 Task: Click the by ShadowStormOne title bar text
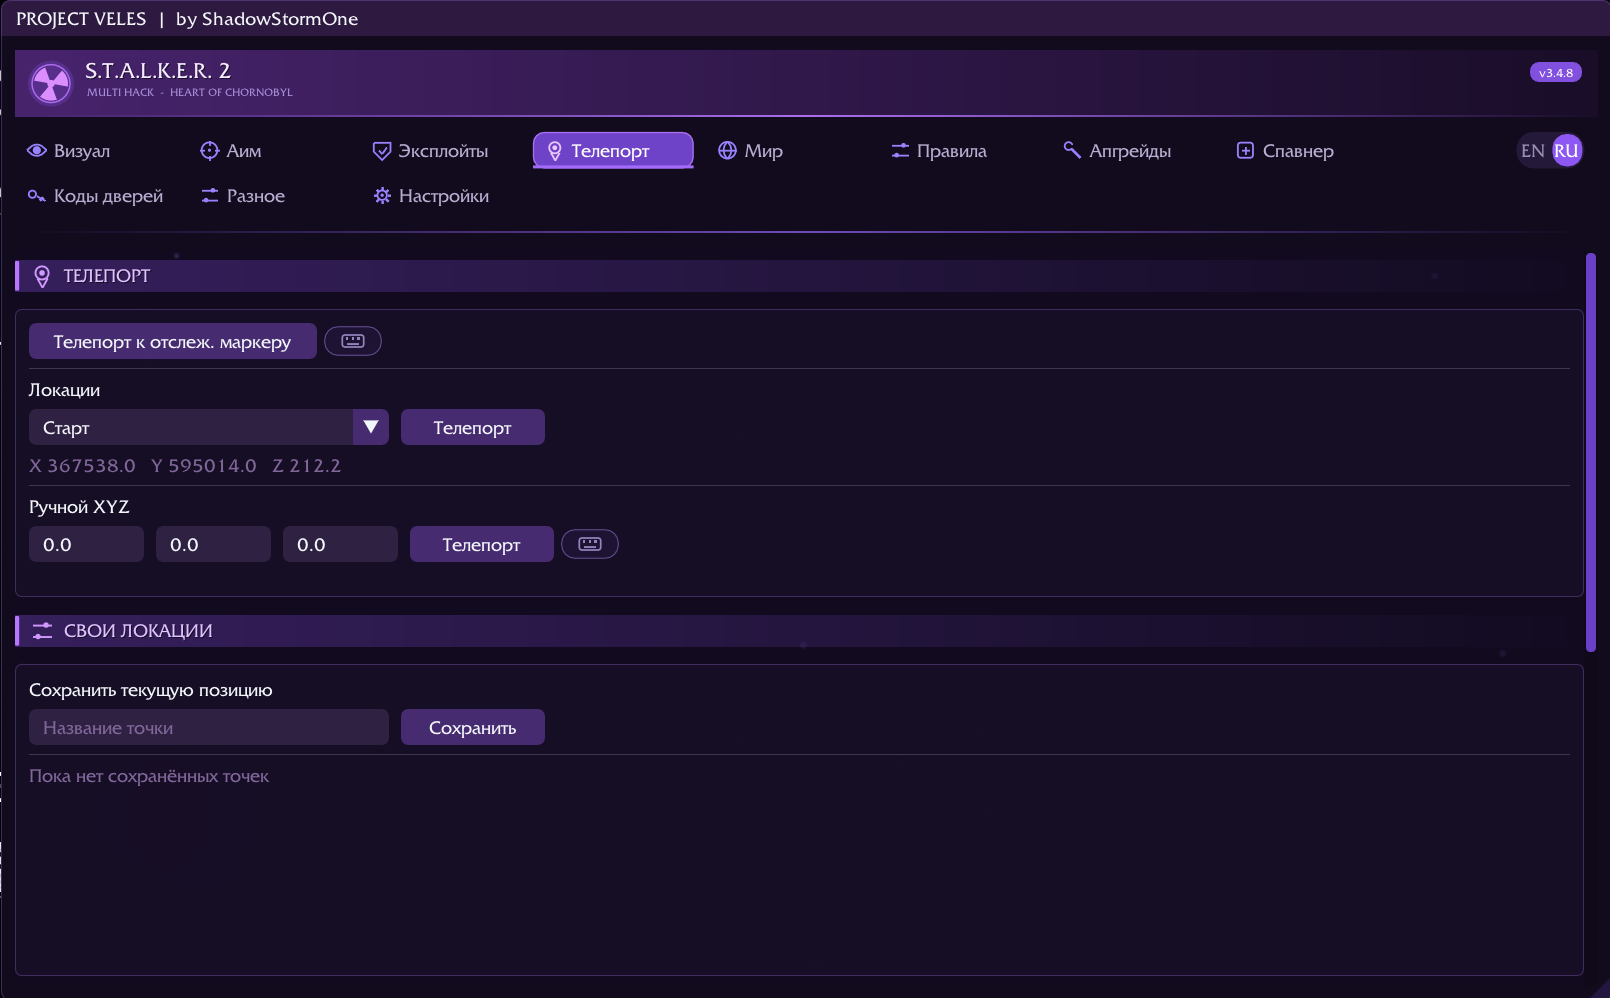(267, 19)
